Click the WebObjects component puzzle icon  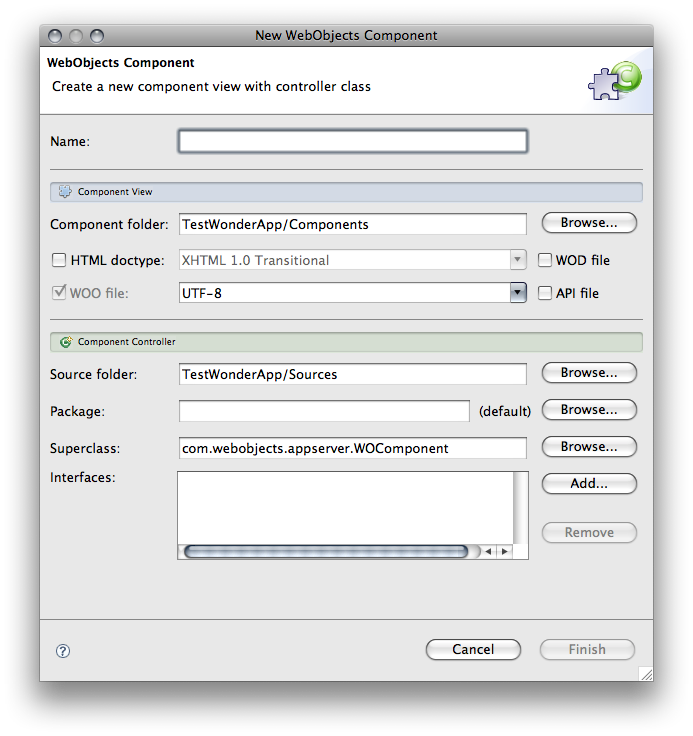pyautogui.click(x=615, y=81)
